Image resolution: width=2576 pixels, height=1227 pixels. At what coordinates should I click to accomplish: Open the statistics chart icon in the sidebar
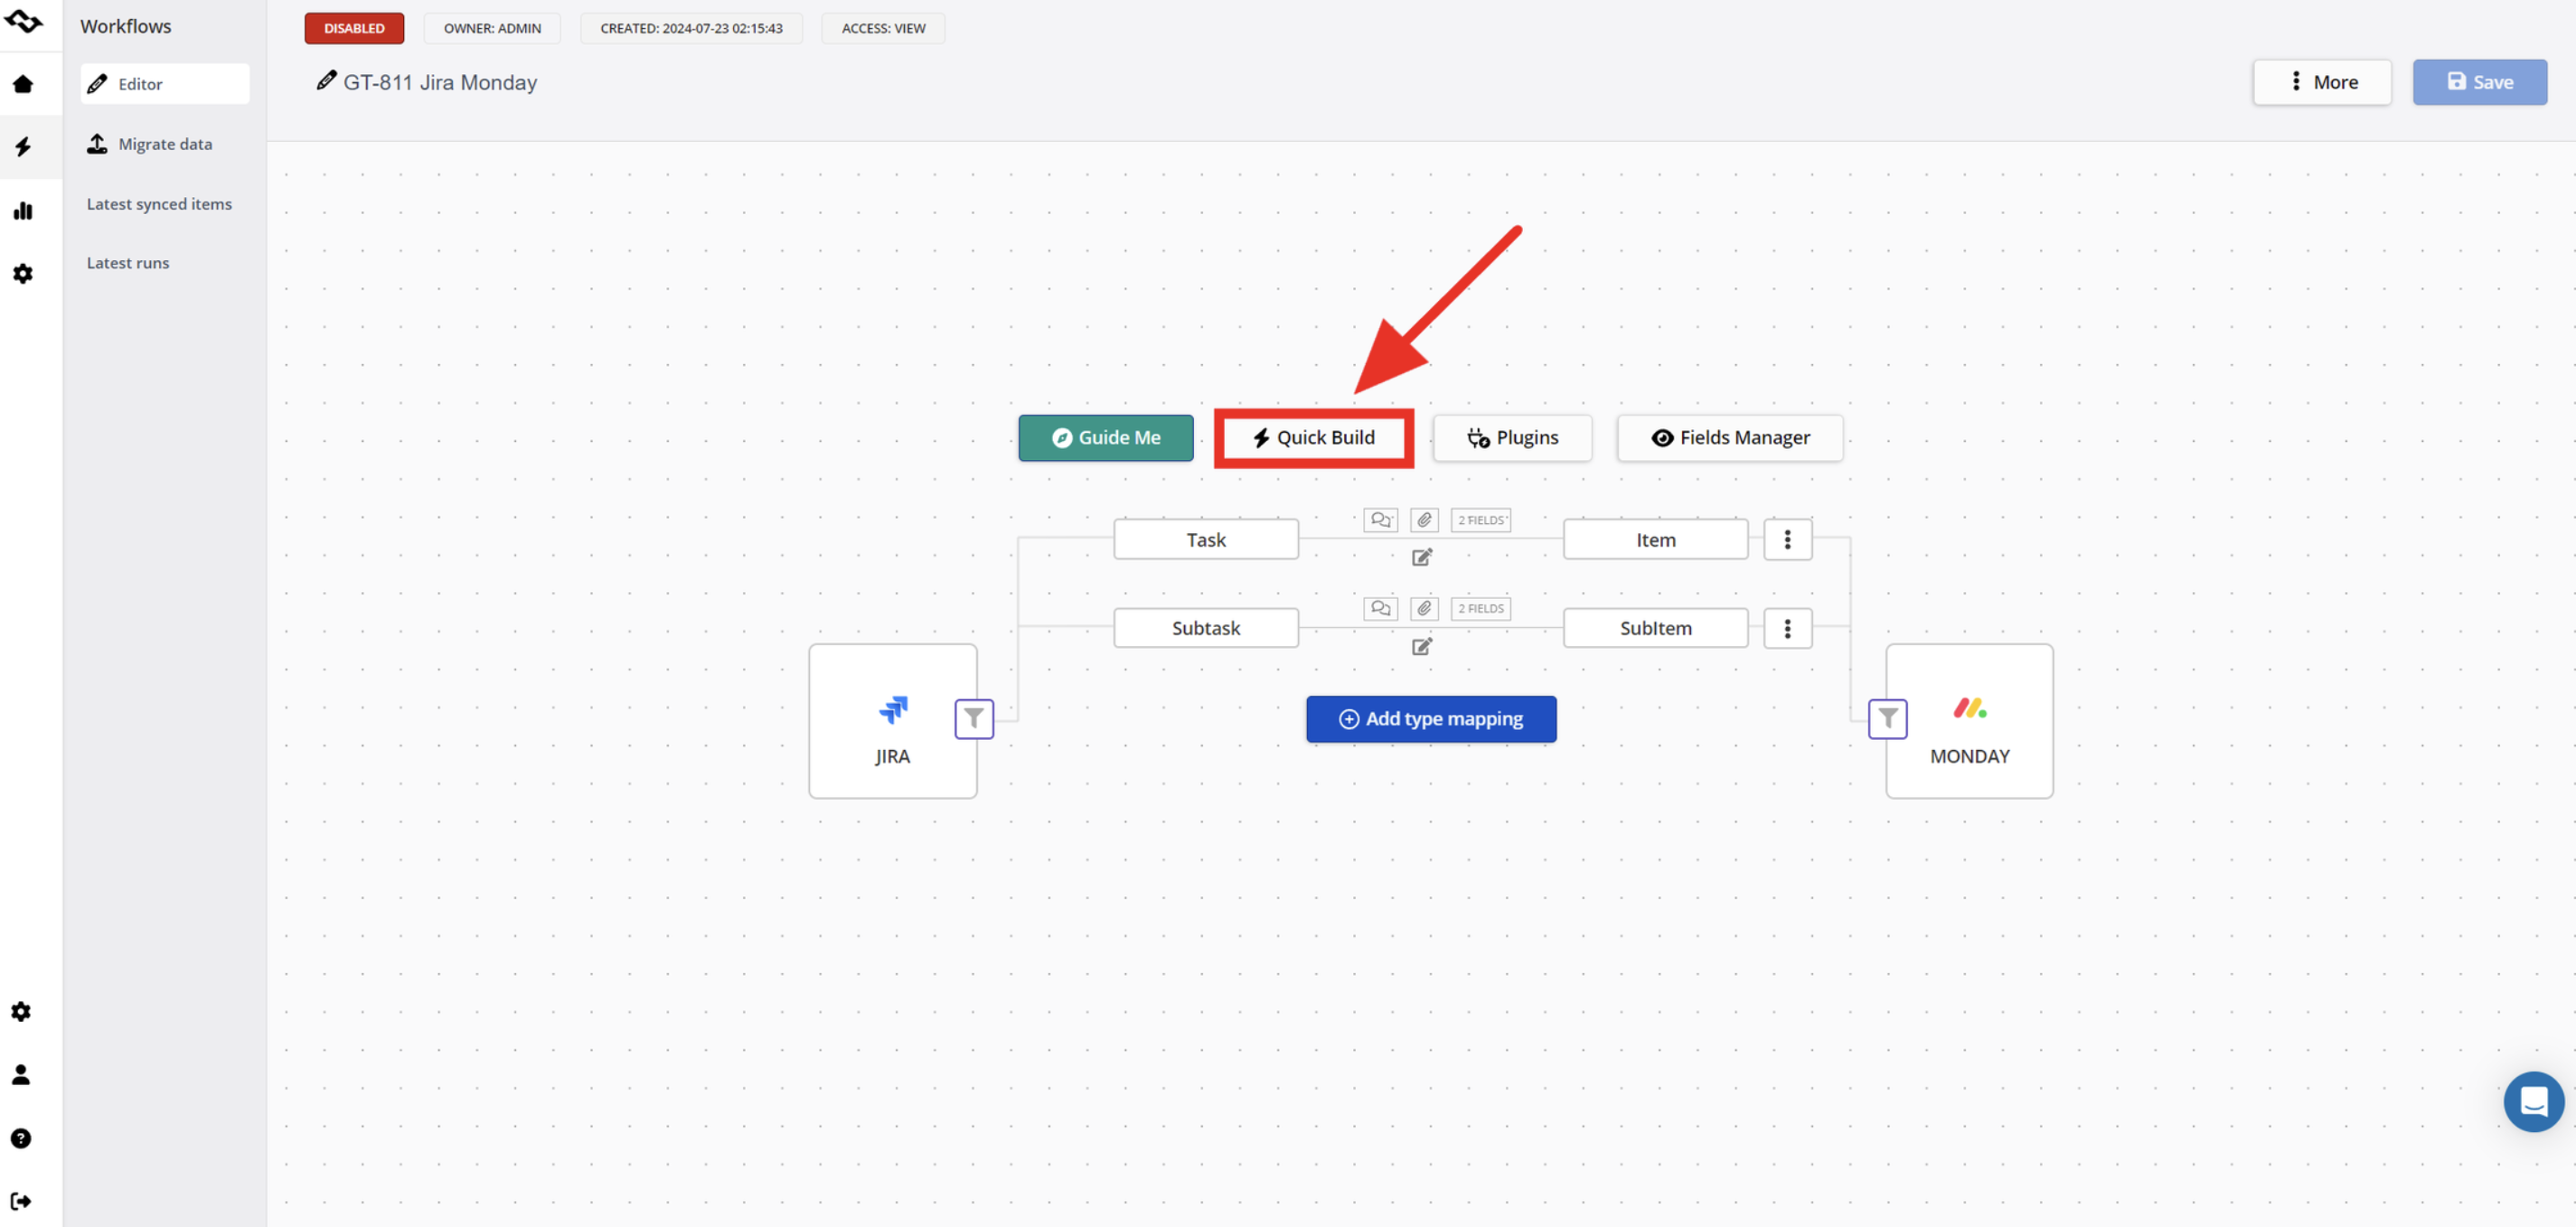pos(22,211)
